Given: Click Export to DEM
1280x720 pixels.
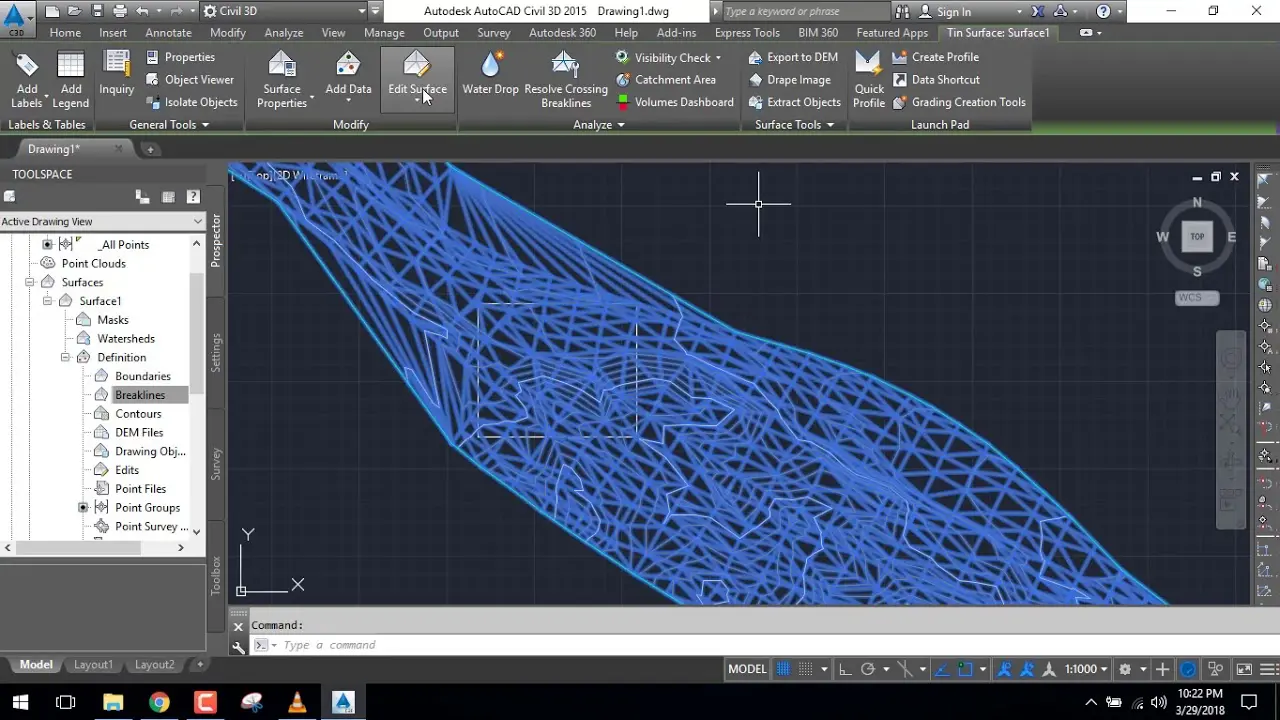Looking at the screenshot, I should point(793,57).
